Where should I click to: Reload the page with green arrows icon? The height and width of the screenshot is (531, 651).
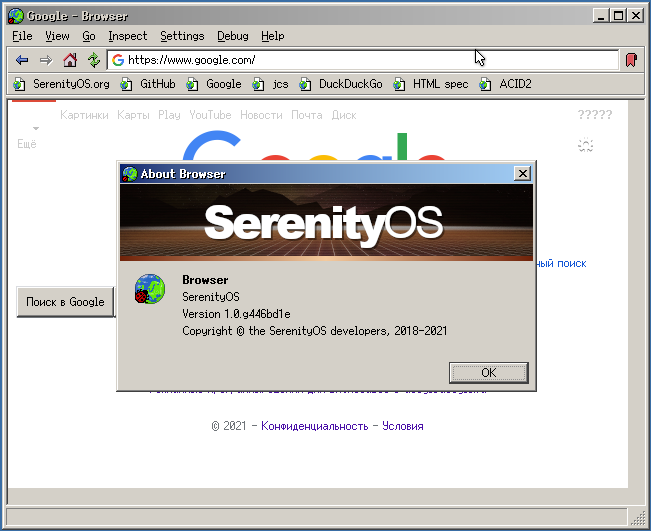click(x=94, y=60)
